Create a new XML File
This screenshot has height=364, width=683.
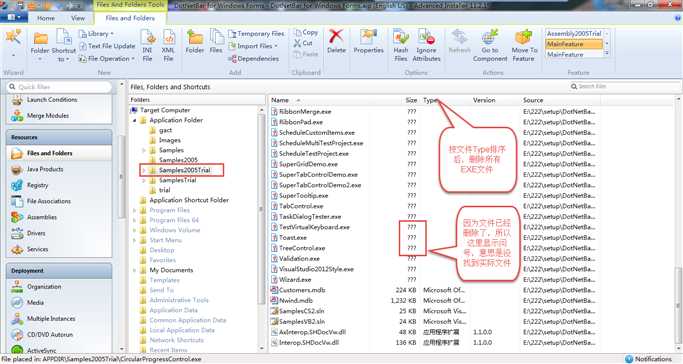tap(168, 46)
